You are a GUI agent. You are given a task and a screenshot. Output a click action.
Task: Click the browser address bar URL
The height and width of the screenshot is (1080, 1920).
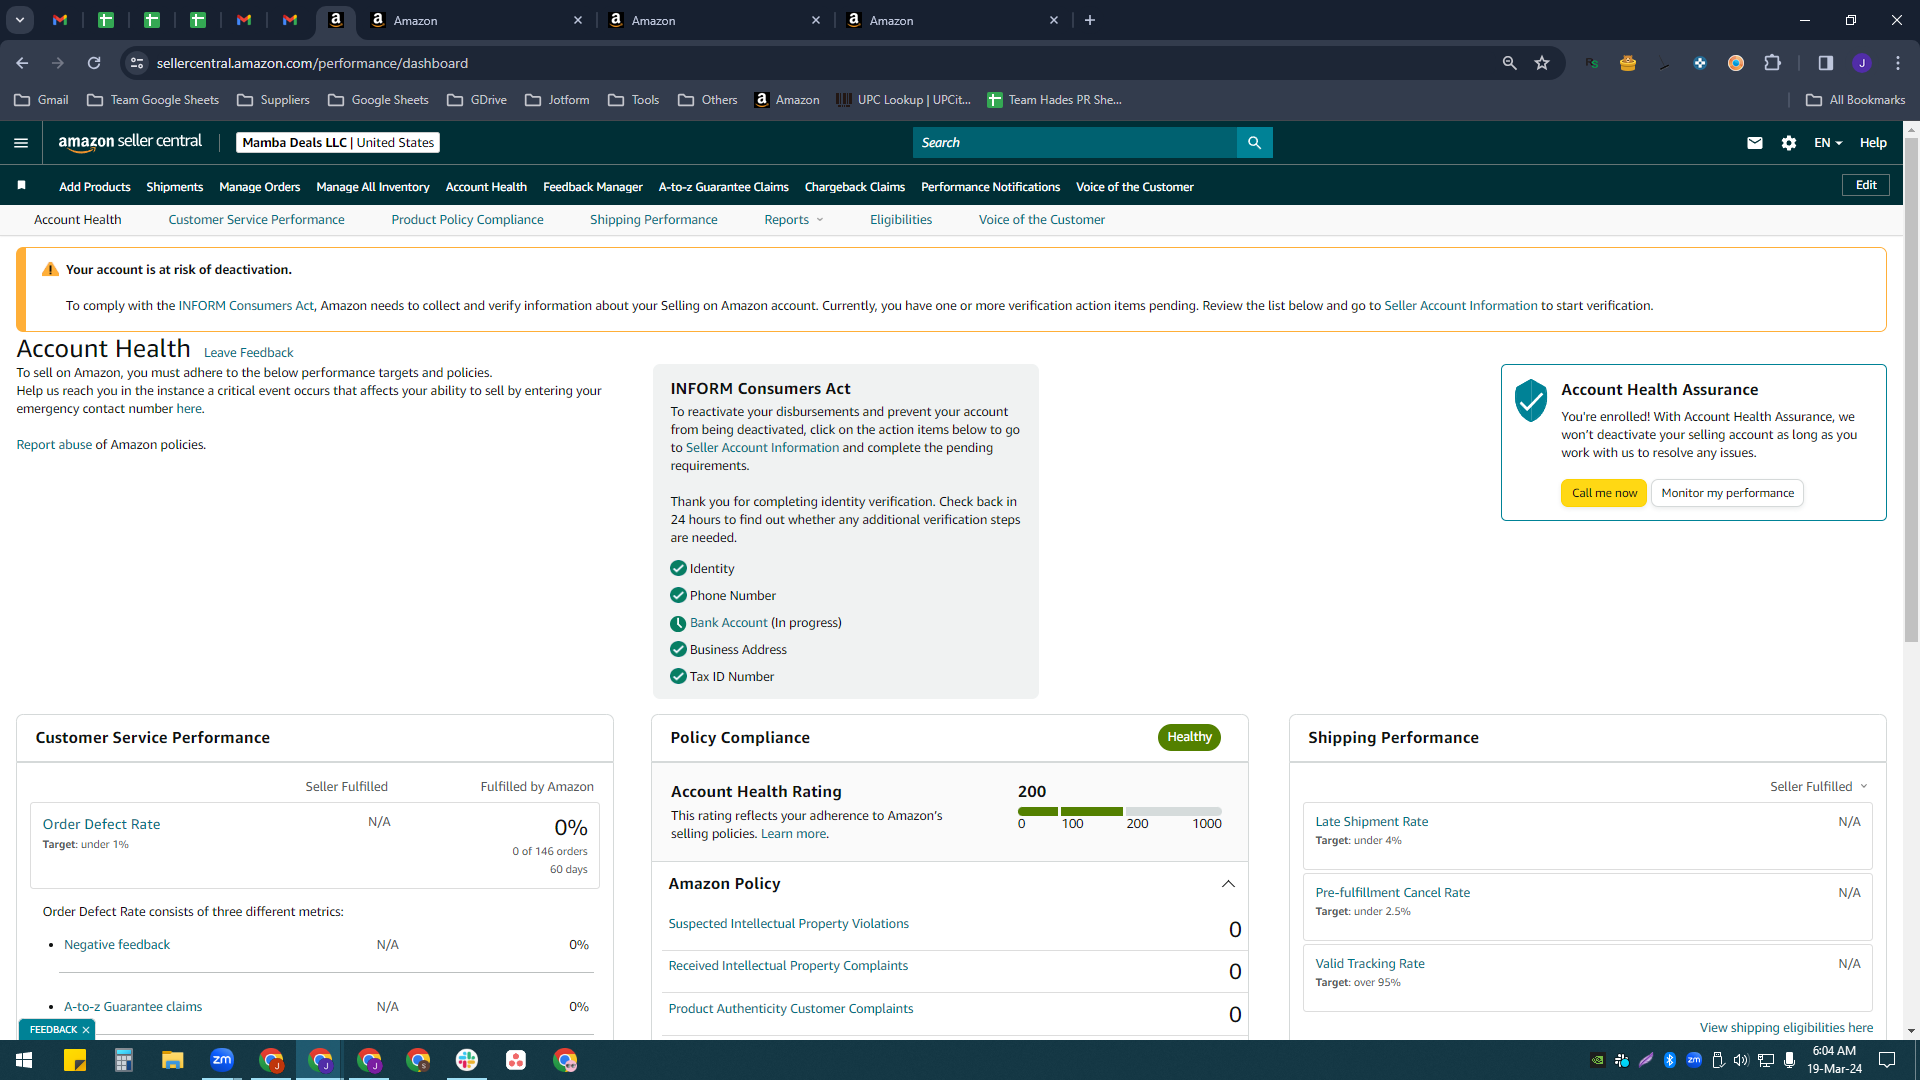tap(312, 63)
